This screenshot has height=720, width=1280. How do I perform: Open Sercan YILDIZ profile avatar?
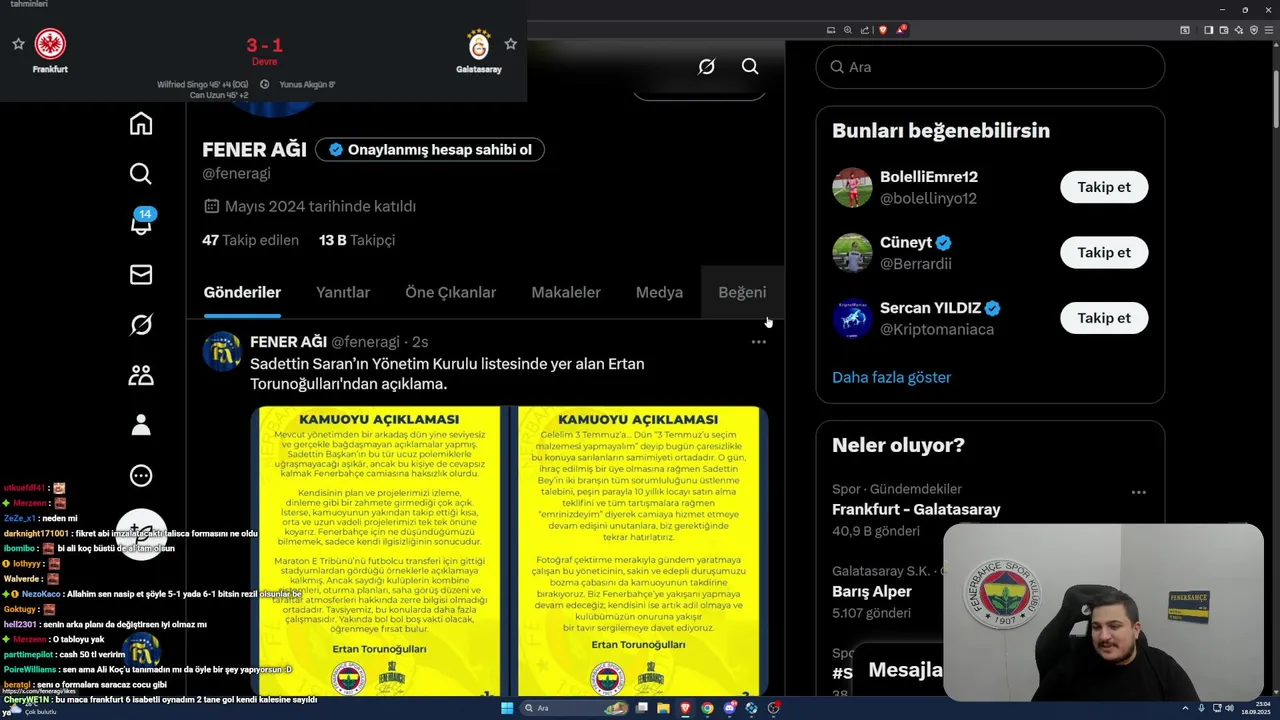coord(852,318)
